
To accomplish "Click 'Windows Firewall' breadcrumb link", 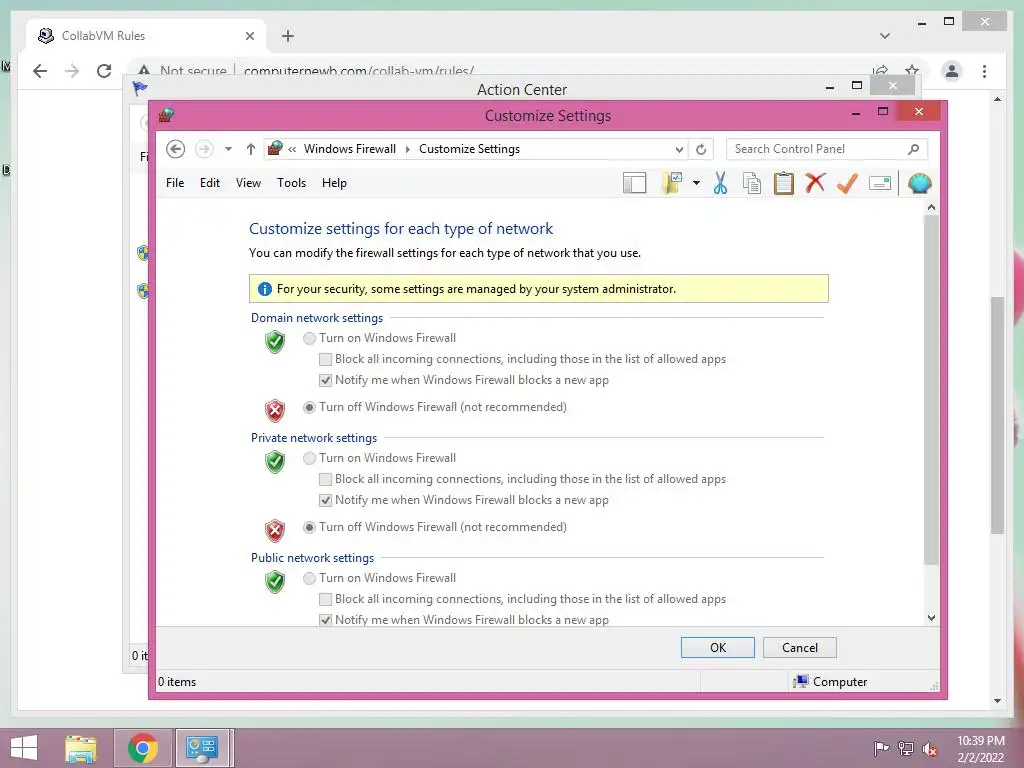I will point(349,150).
